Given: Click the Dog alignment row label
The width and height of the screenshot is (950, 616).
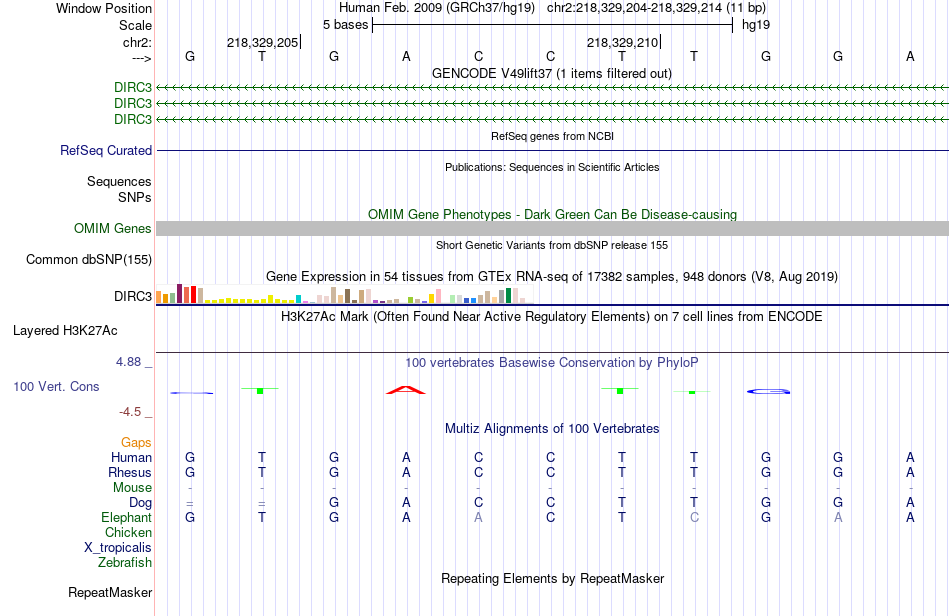Looking at the screenshot, I should pos(140,502).
